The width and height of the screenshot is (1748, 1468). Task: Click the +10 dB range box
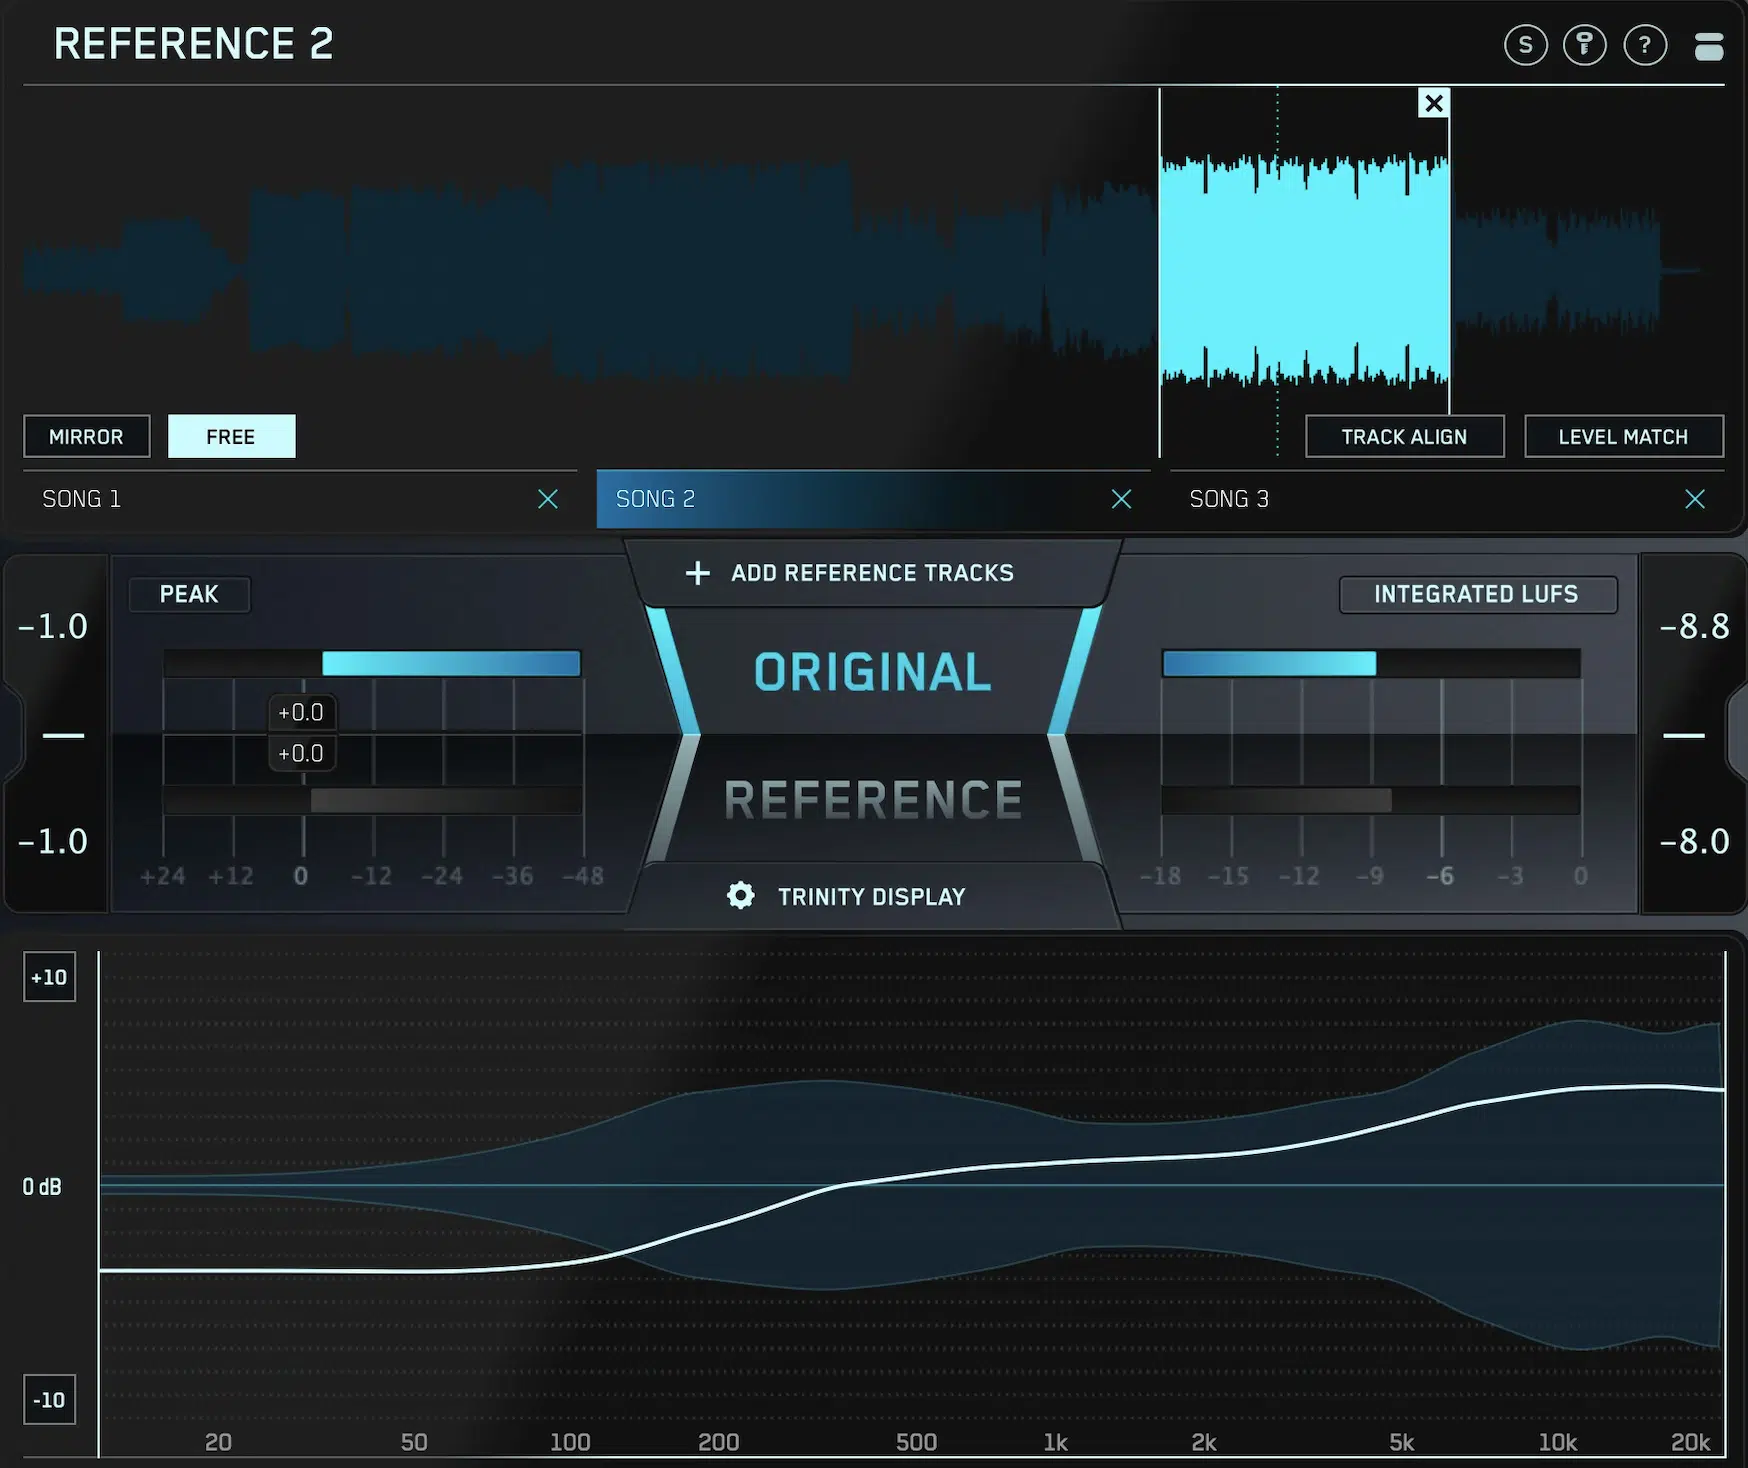pyautogui.click(x=49, y=977)
